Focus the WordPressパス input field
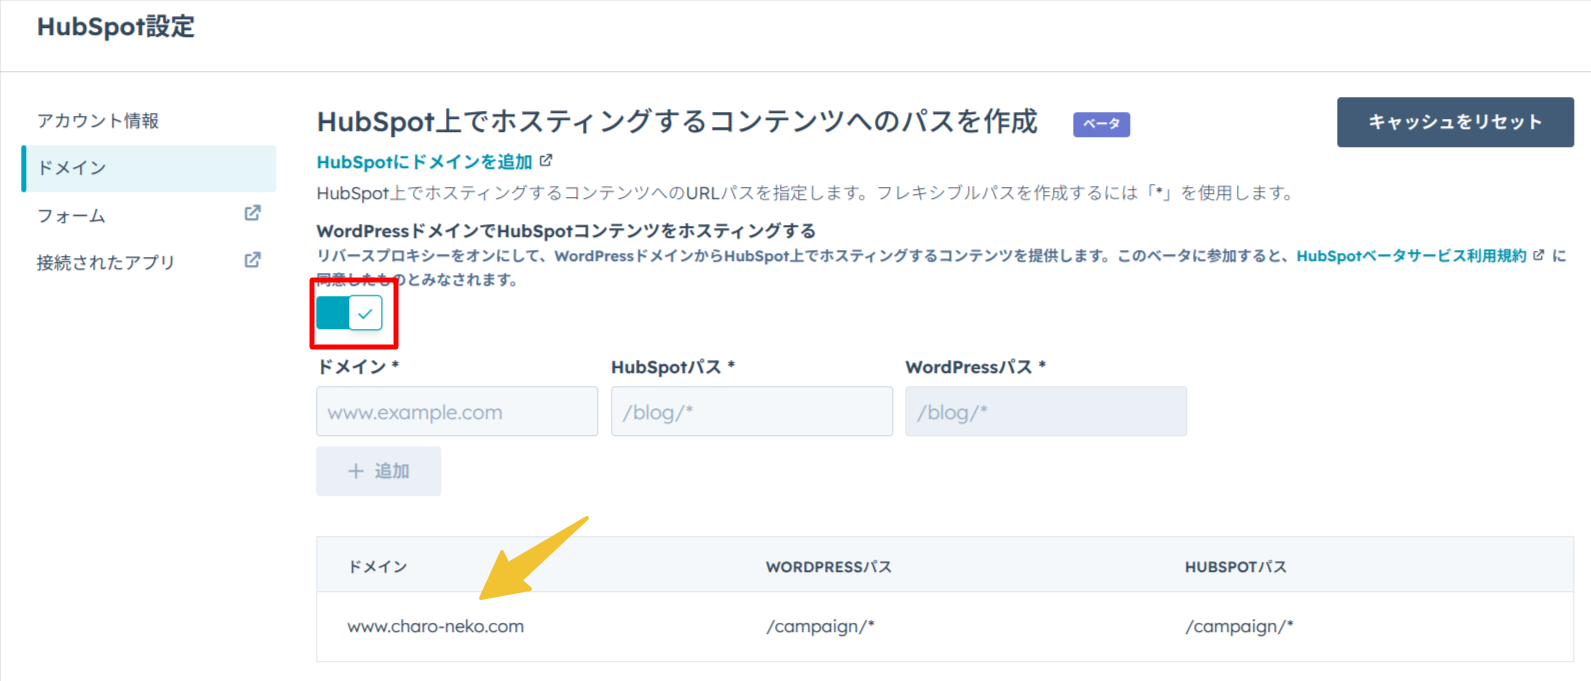Image resolution: width=1591 pixels, height=681 pixels. [x=1046, y=411]
